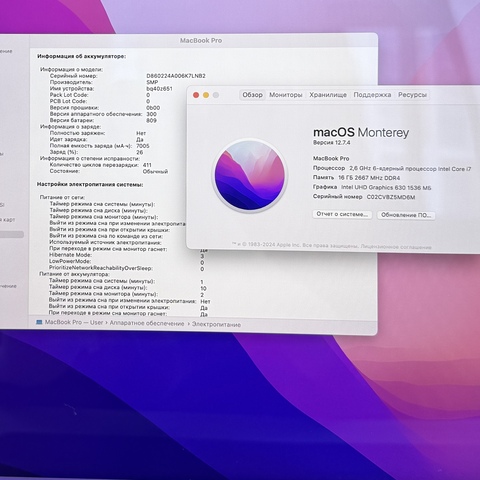Click the gray disabled zoom button
The image size is (480, 480).
tap(216, 95)
